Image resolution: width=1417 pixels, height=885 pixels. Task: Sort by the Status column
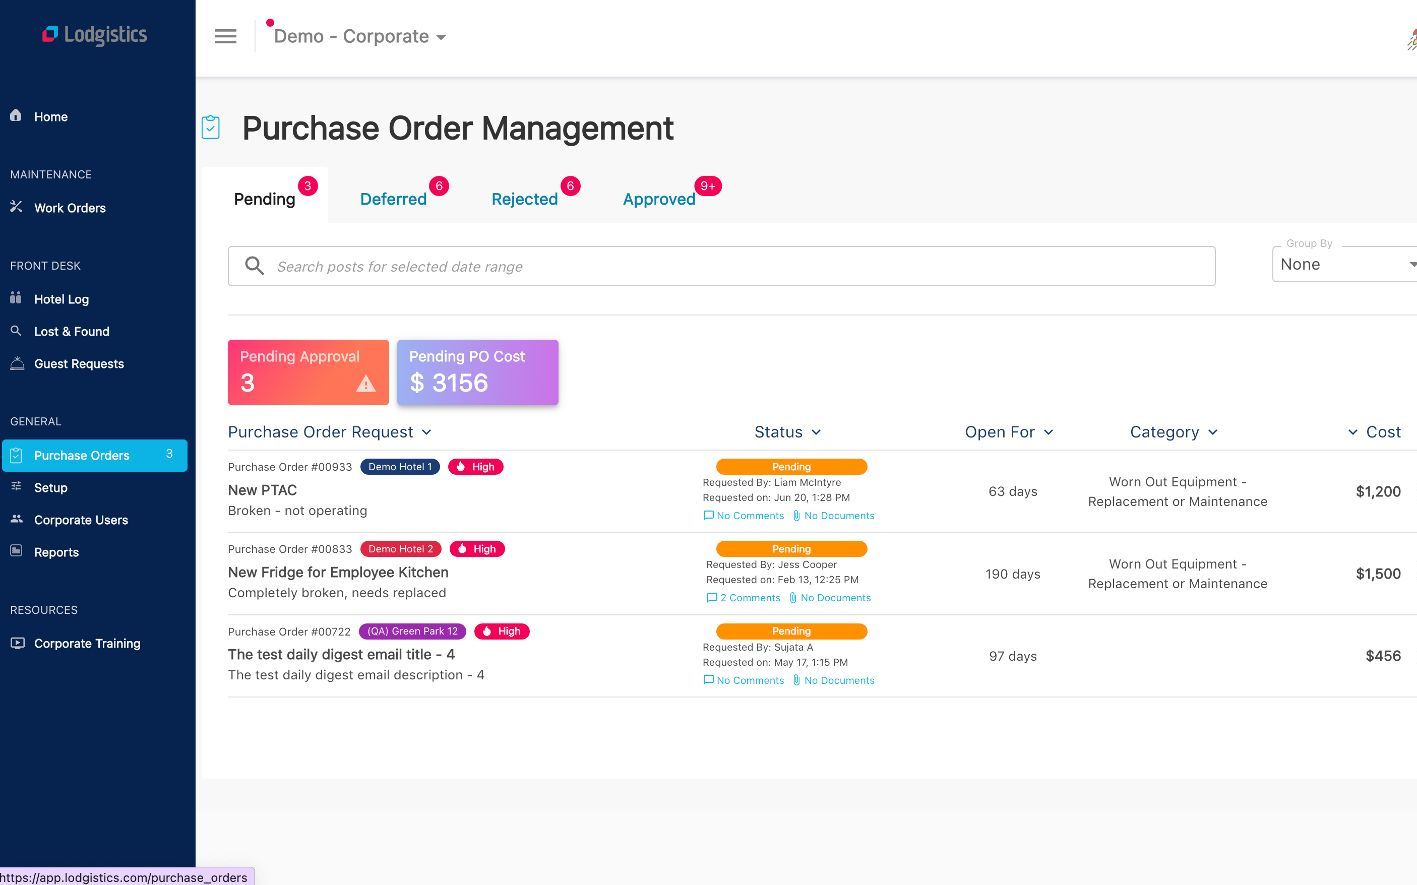point(787,432)
